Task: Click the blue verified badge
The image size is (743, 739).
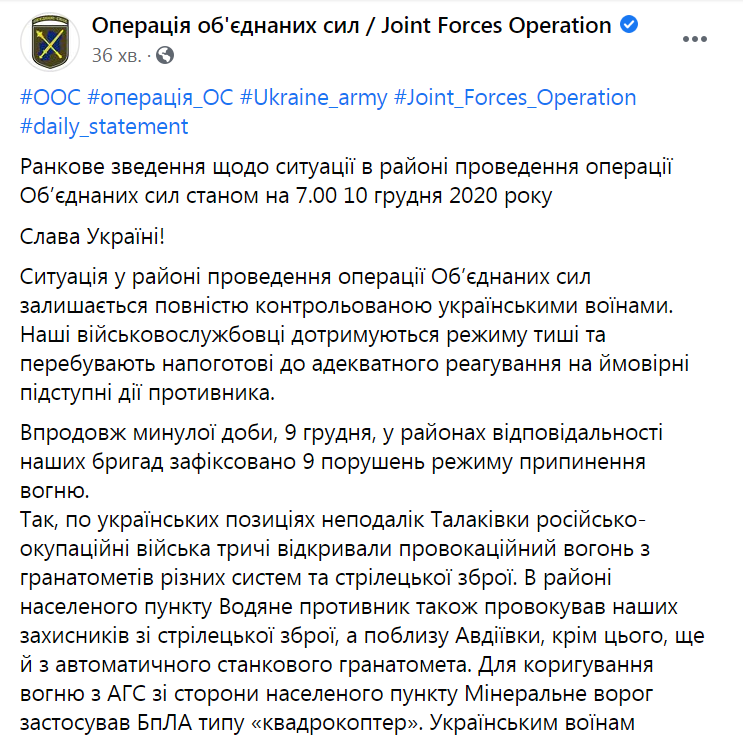Action: click(x=627, y=26)
